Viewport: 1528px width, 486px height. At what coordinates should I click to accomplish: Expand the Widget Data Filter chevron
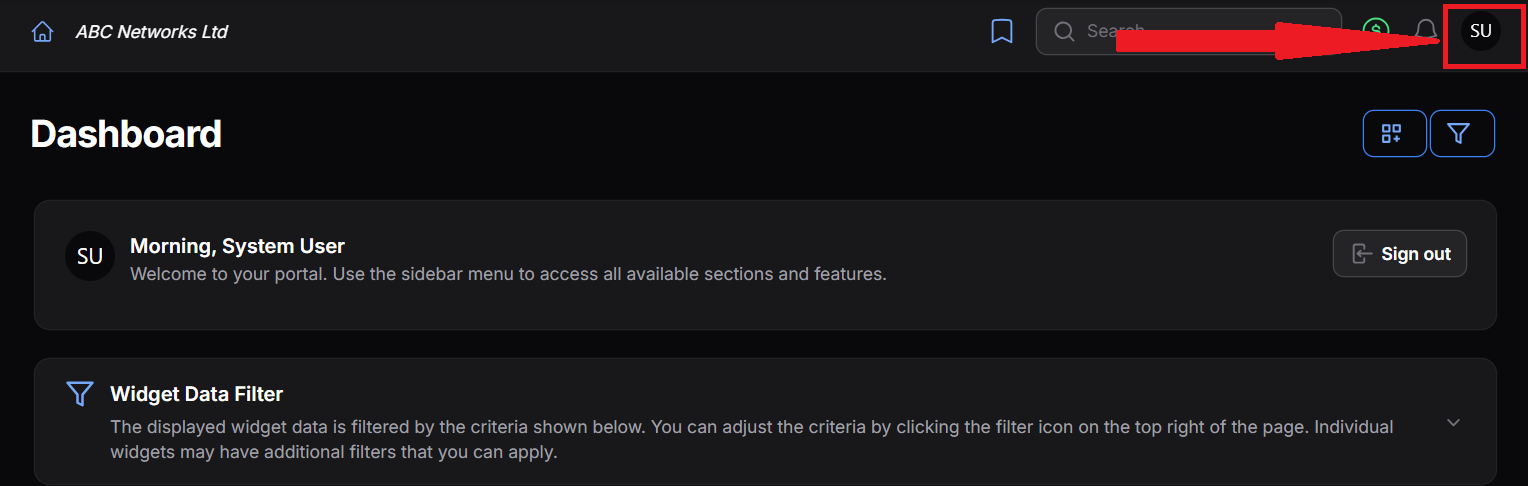pyautogui.click(x=1454, y=422)
